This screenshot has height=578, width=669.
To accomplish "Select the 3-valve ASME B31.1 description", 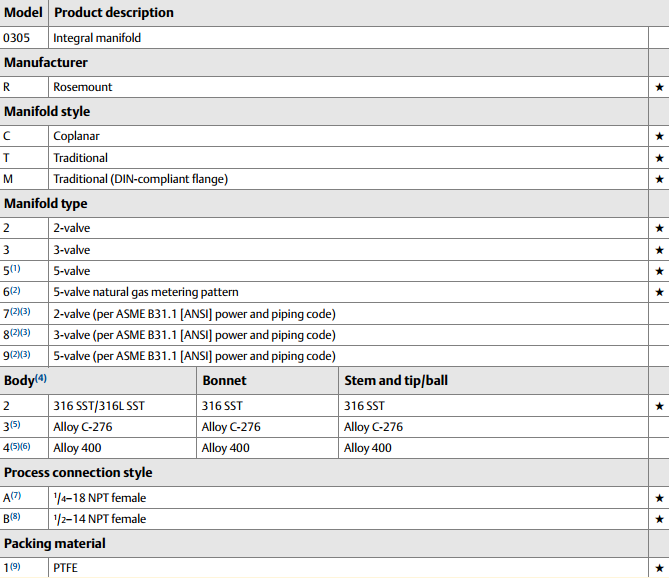I will pyautogui.click(x=194, y=335).
